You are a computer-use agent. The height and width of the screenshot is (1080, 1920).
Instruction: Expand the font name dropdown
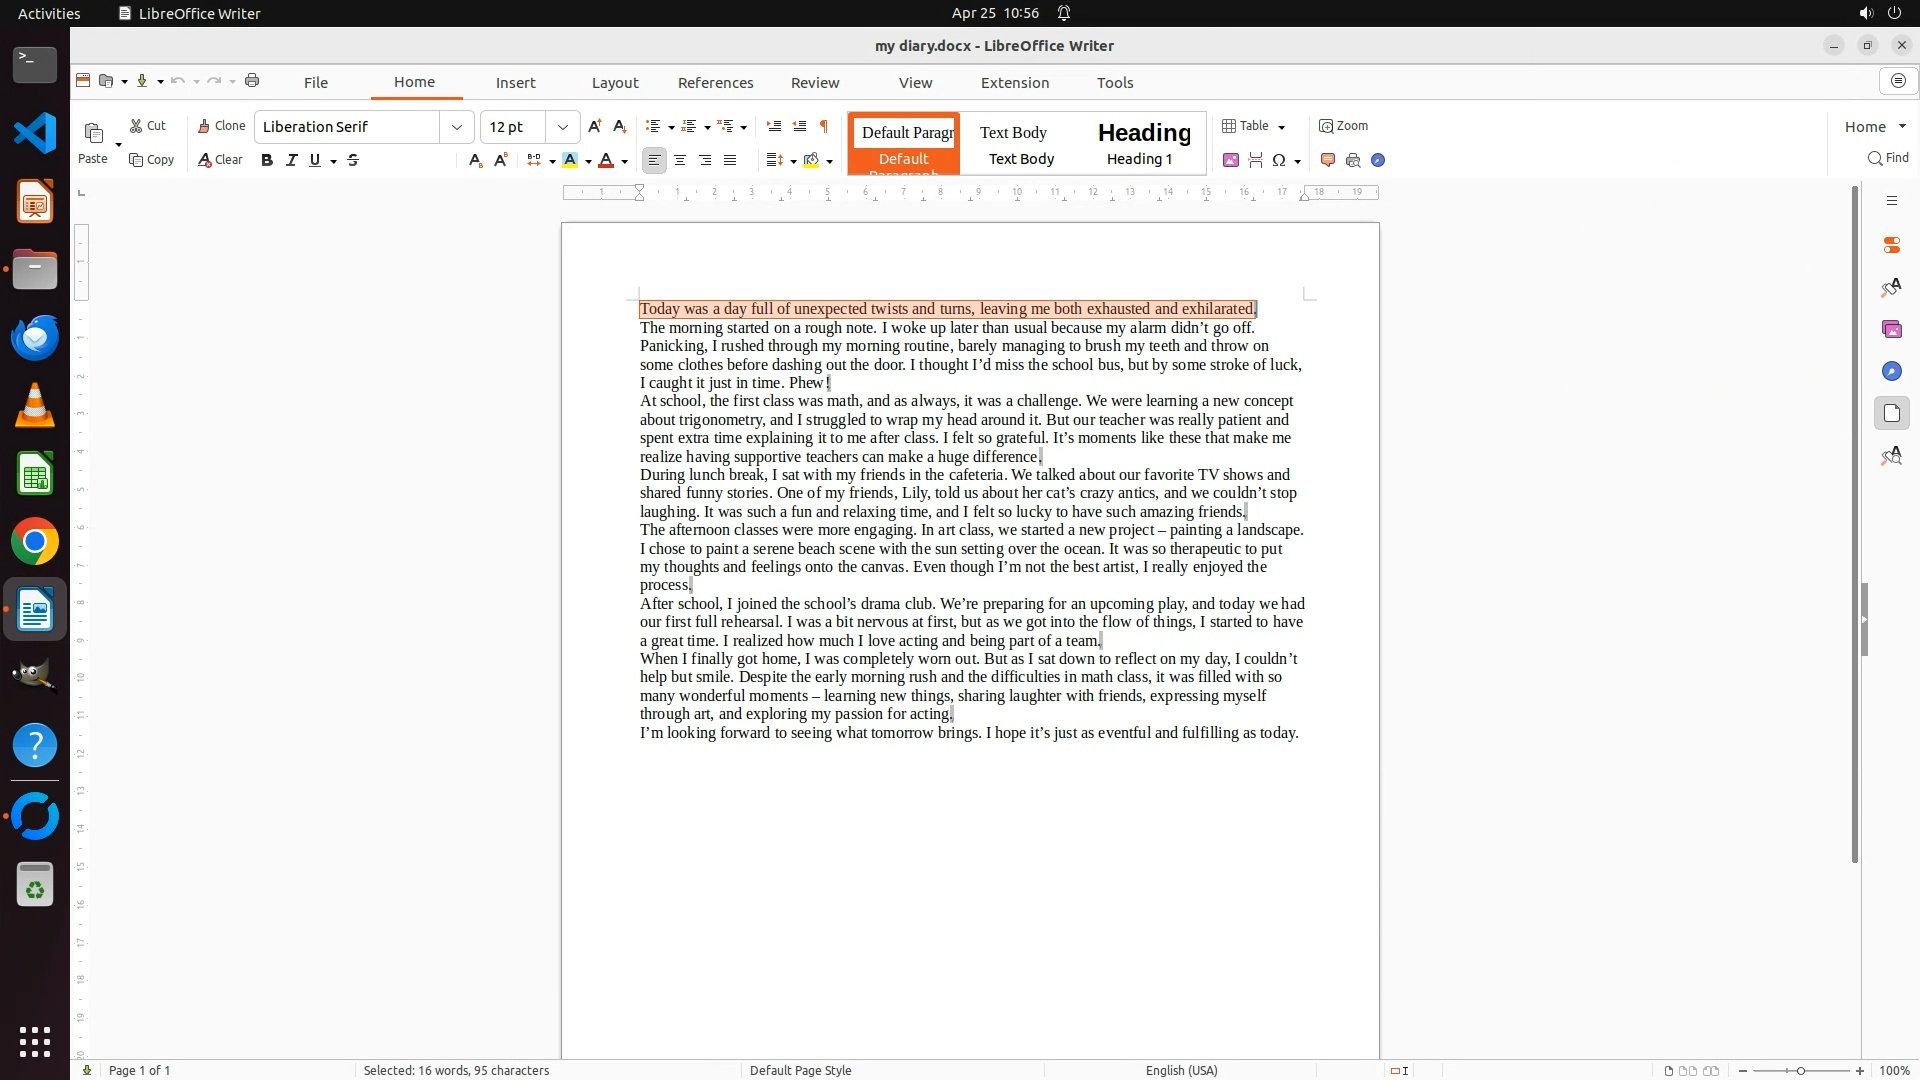(x=457, y=127)
